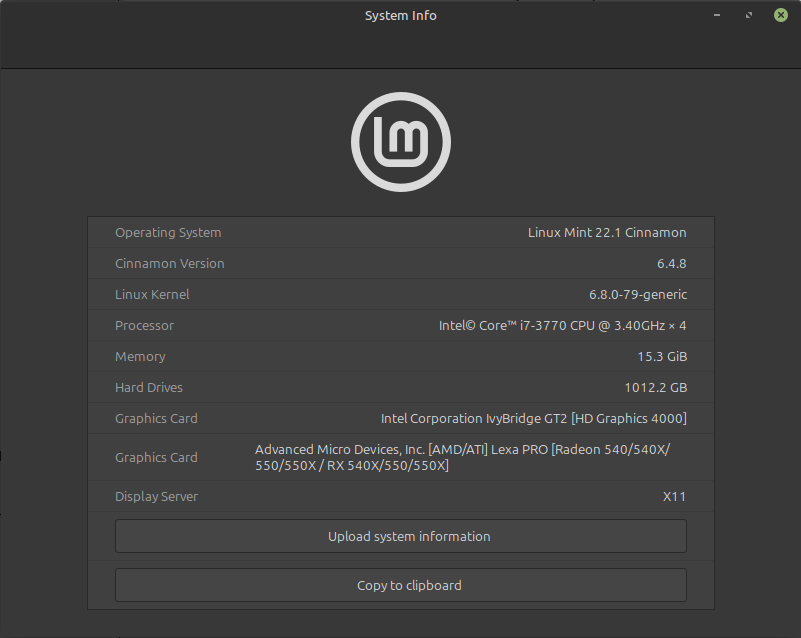801x638 pixels.
Task: Select the X11 display server value
Action: click(x=674, y=497)
